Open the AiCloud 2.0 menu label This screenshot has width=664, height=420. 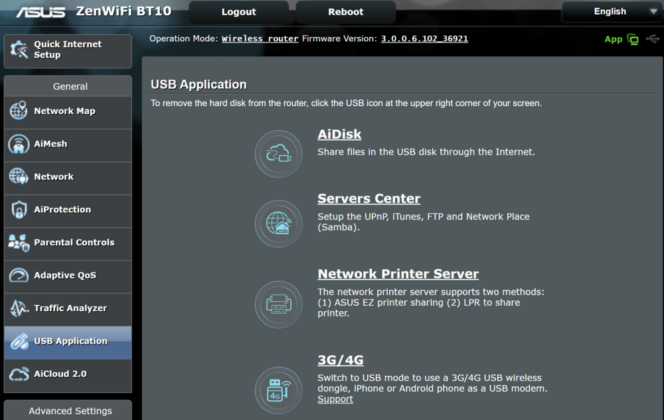tap(60, 374)
